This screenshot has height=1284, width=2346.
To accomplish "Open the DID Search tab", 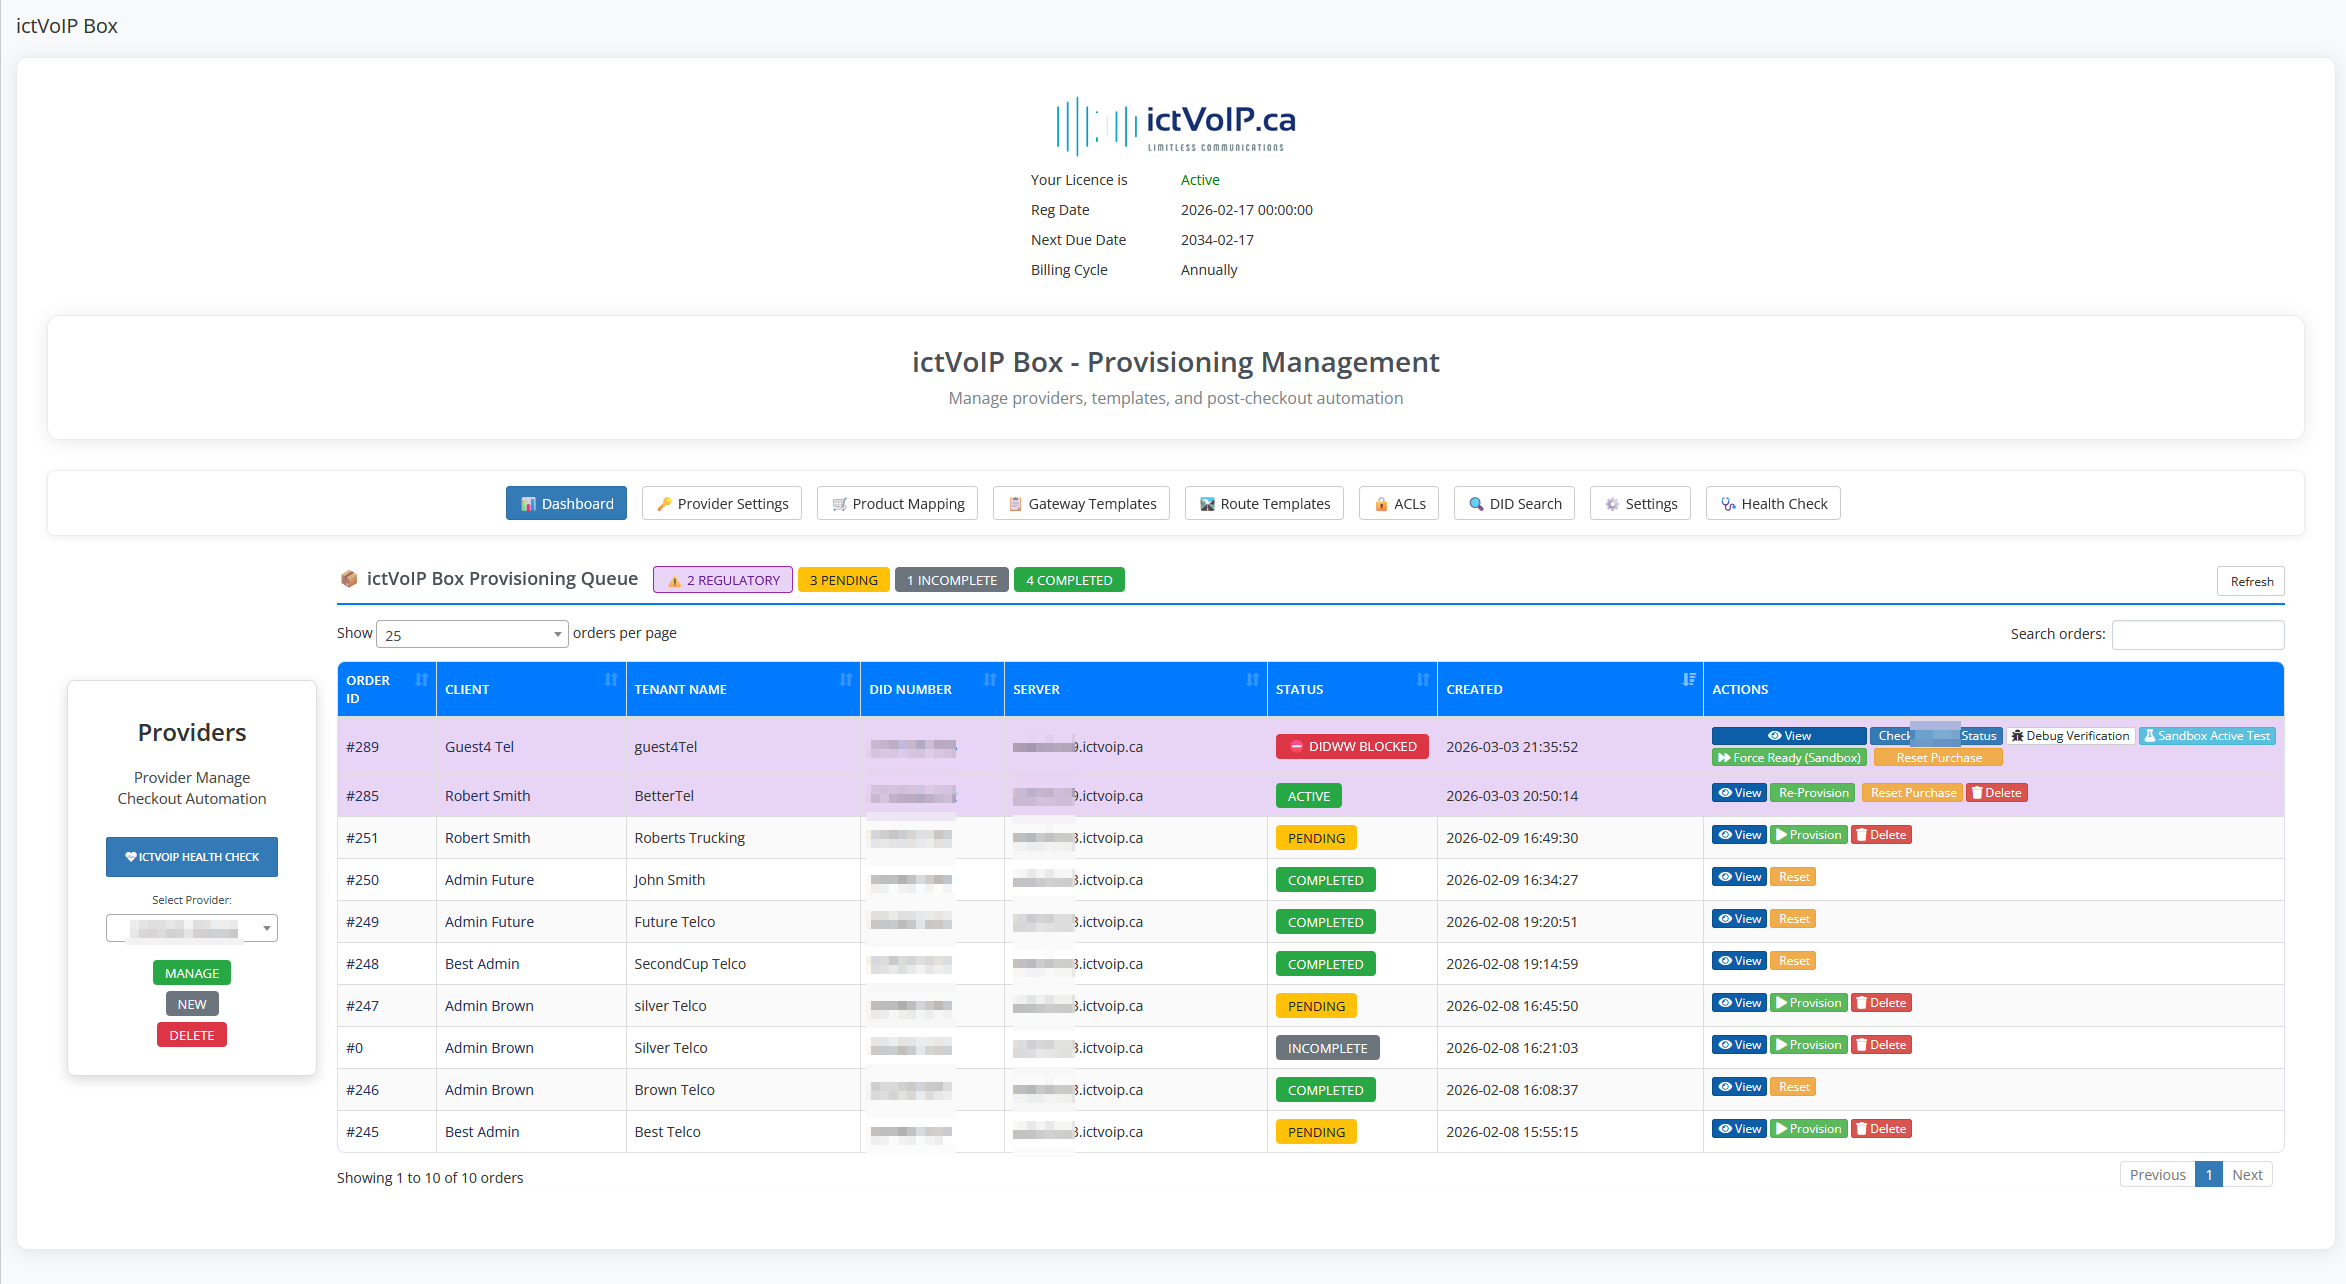I will pos(1514,503).
